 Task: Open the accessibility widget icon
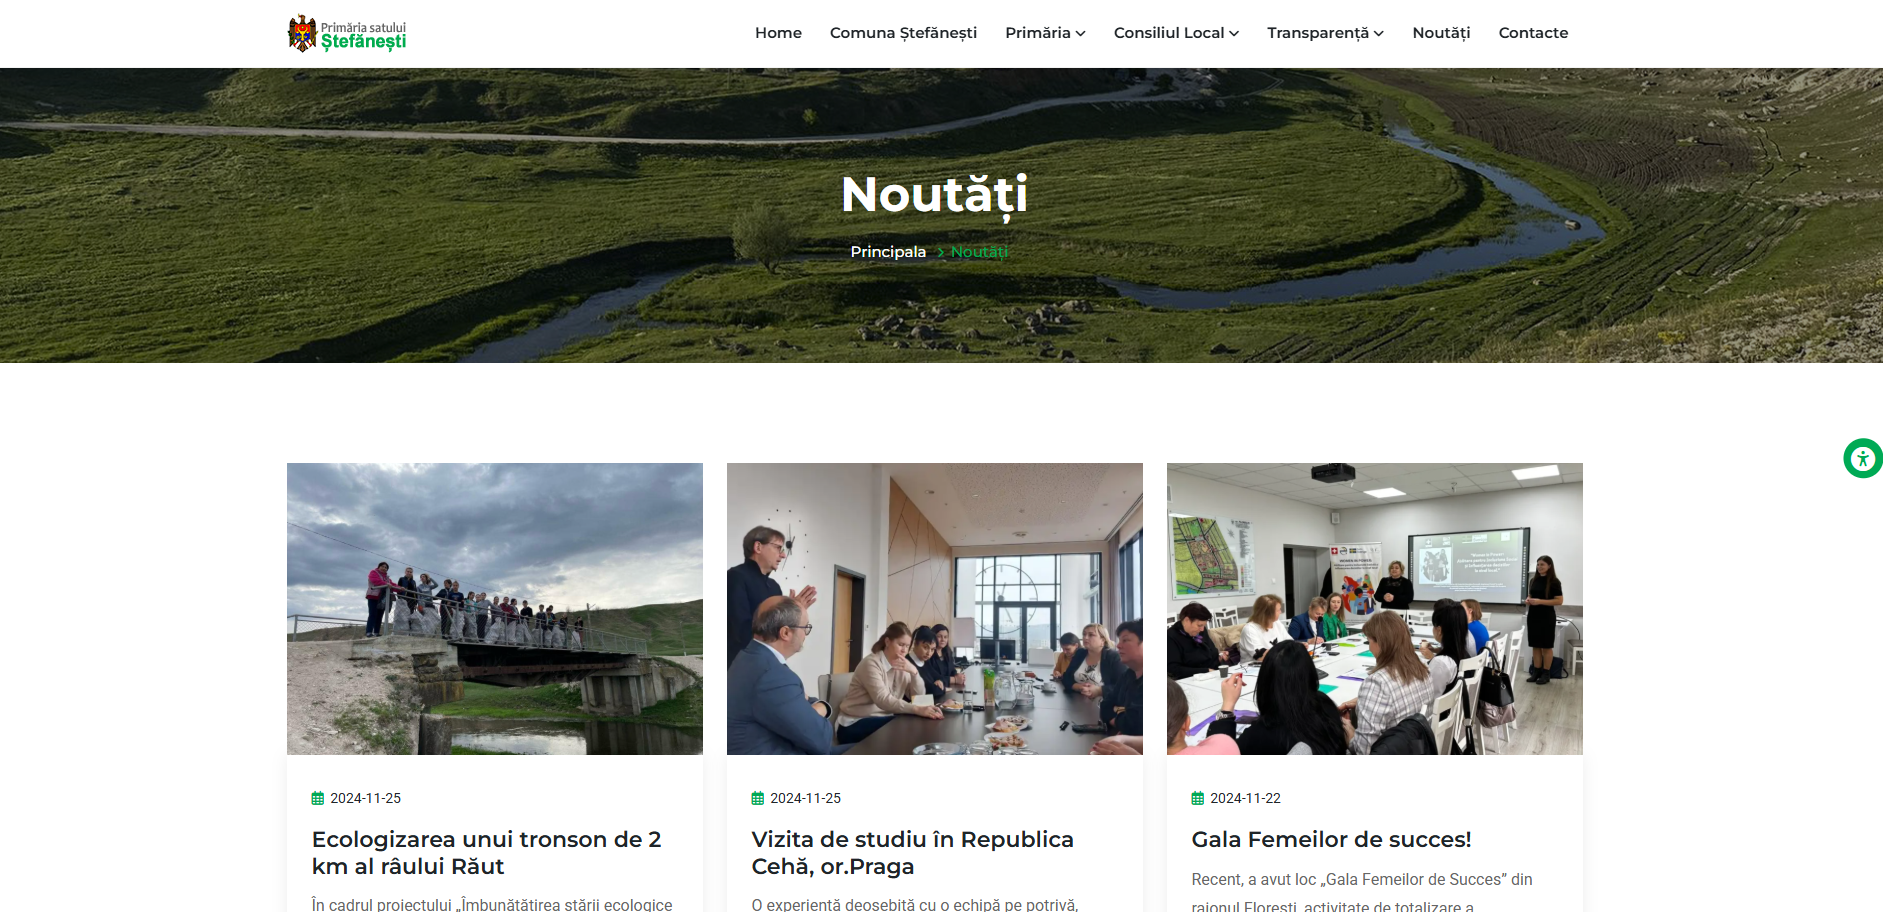point(1862,459)
